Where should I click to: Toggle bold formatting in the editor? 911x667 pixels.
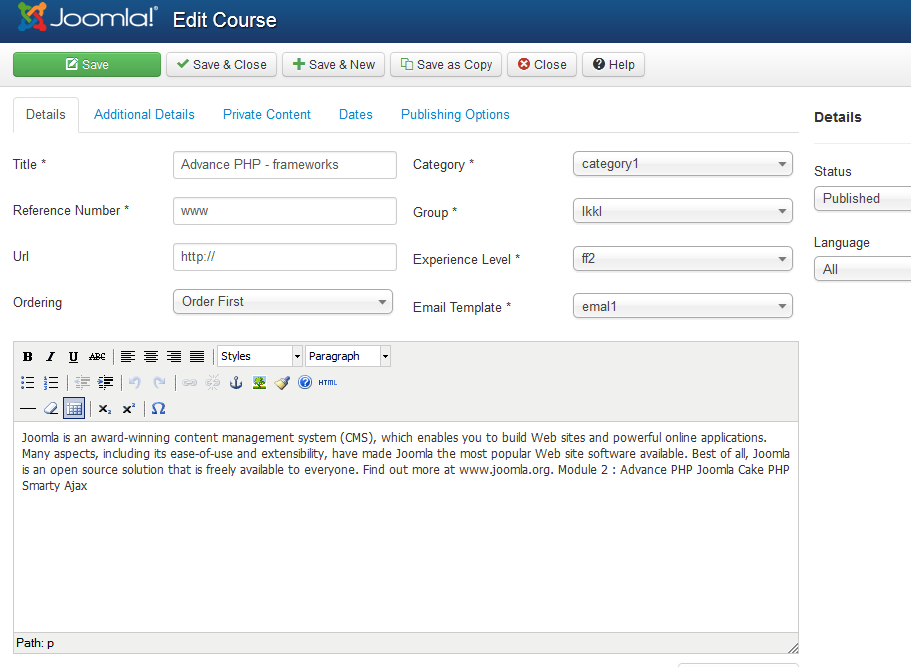click(x=28, y=357)
